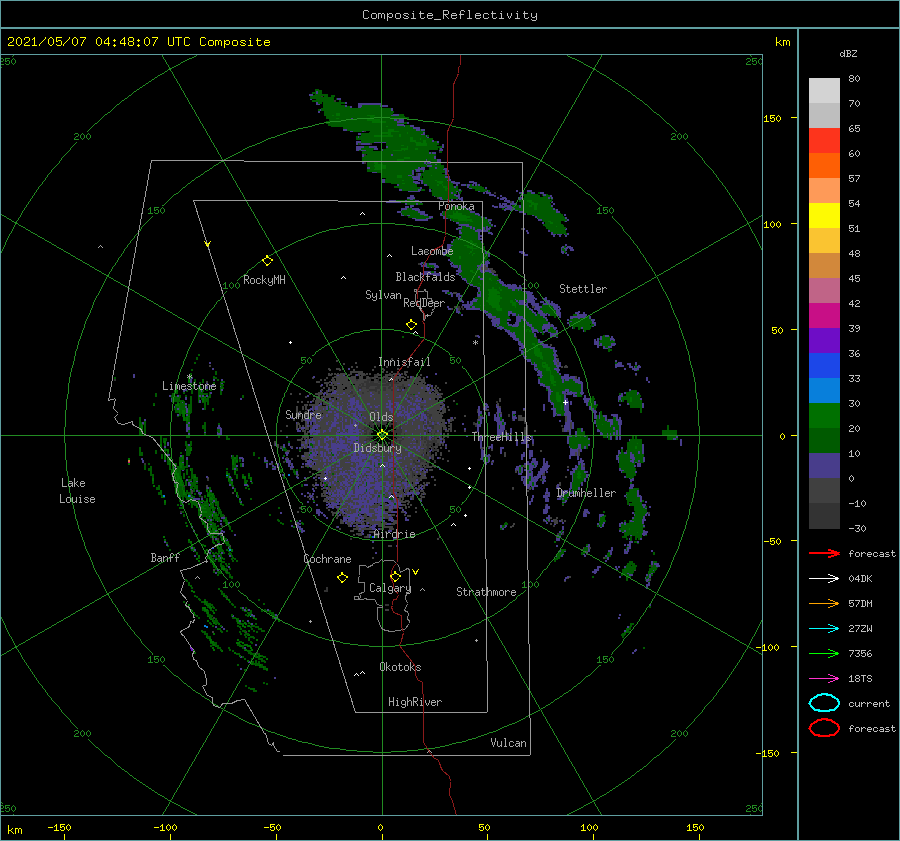
Task: Click the Didsbury city label
Action: 377,448
